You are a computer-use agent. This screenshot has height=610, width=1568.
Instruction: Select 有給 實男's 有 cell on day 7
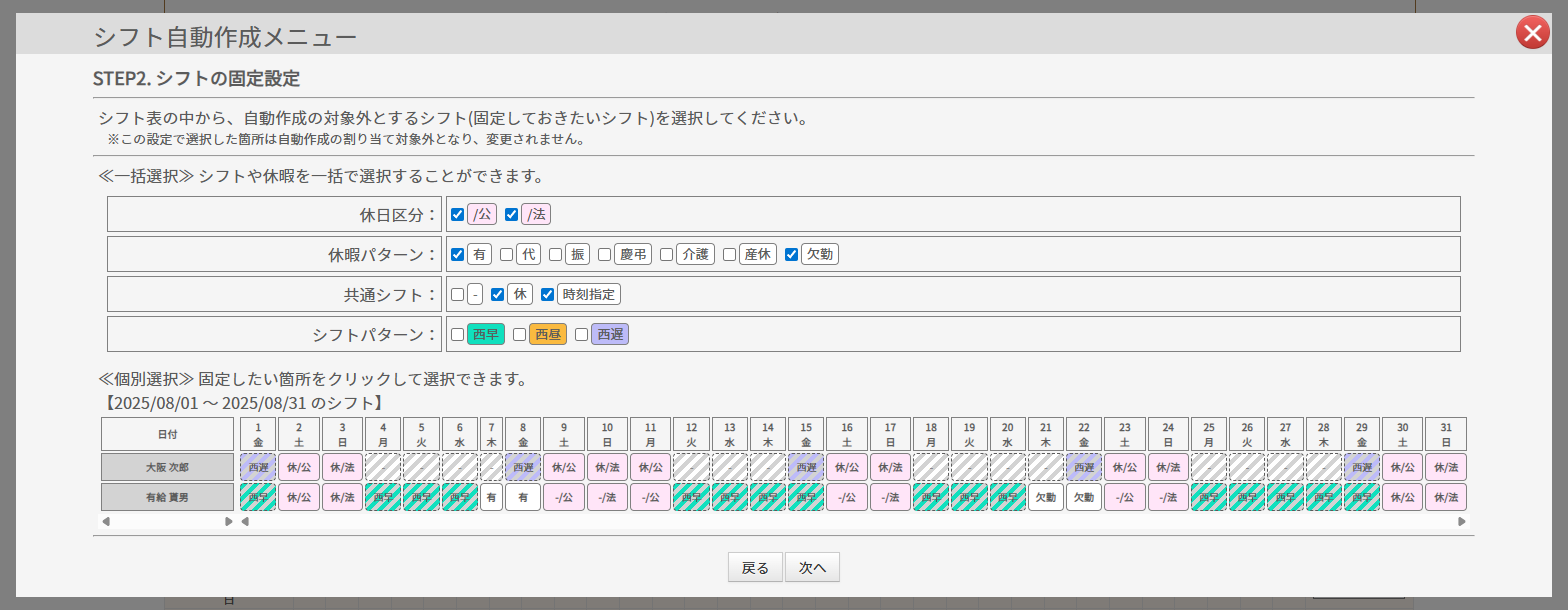[x=491, y=497]
